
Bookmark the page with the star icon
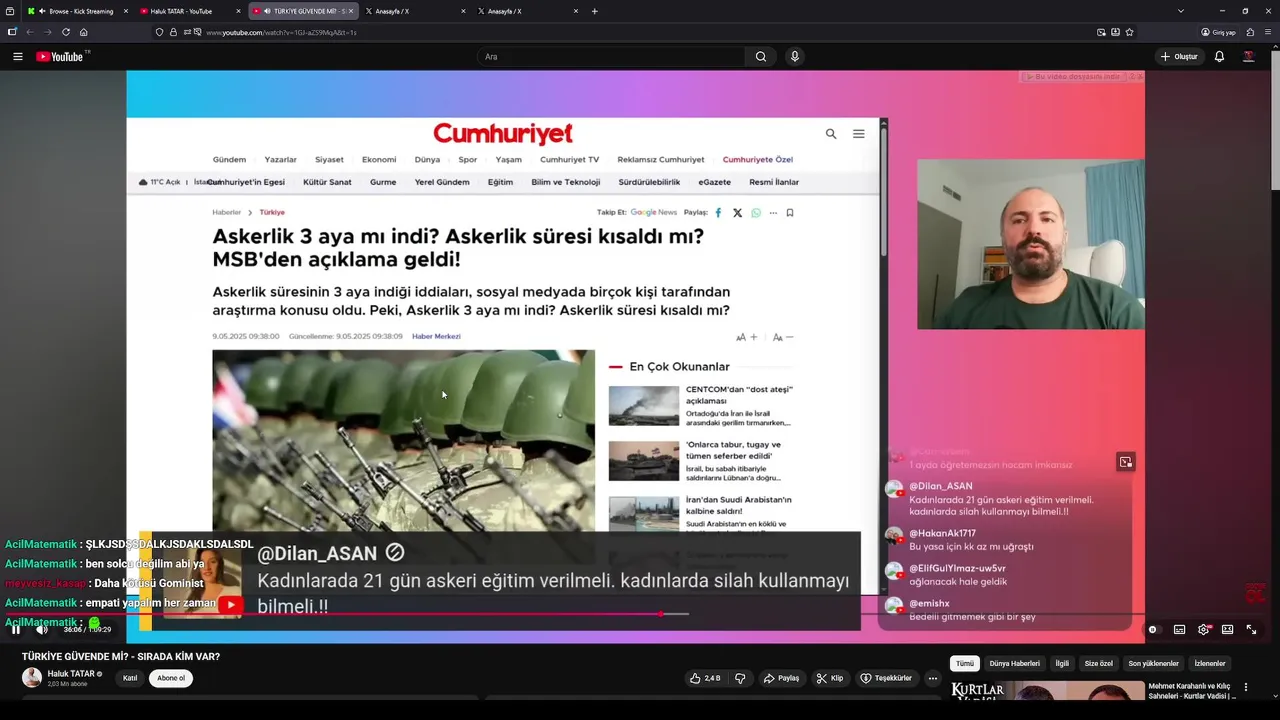click(1130, 32)
